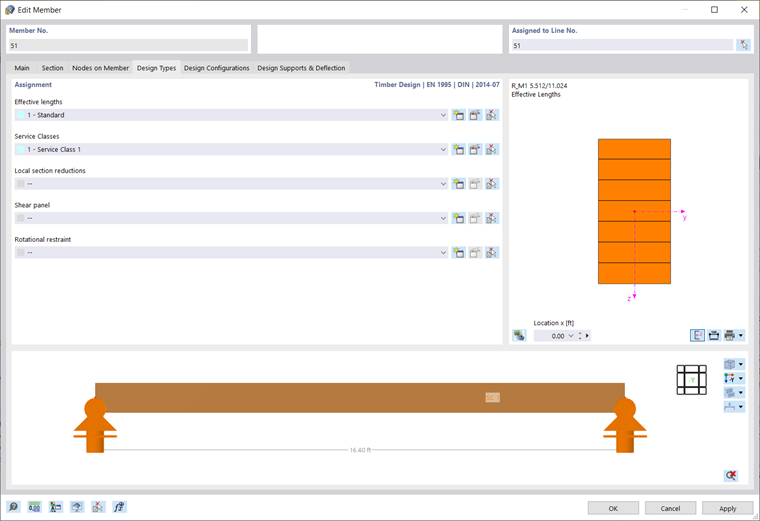The width and height of the screenshot is (760, 521).
Task: Pick local section reduction from model icon
Action: (492, 184)
